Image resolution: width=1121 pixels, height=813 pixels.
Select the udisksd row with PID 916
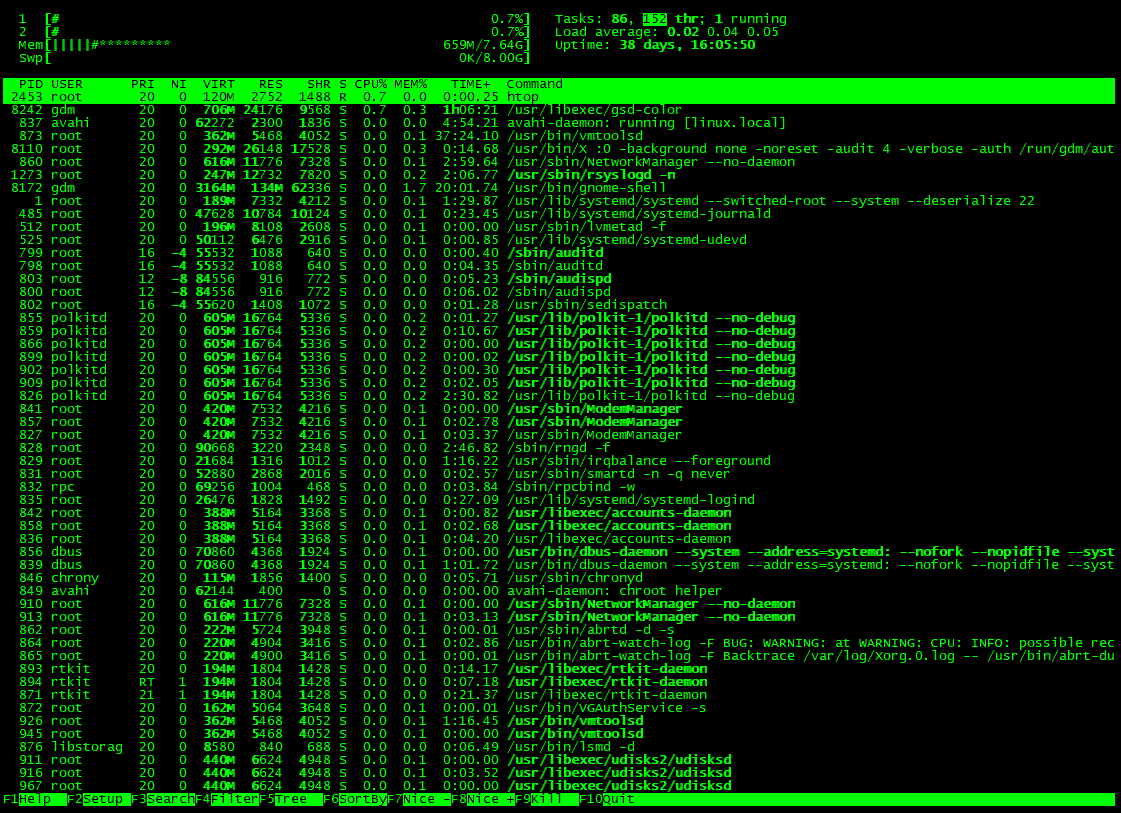(559, 773)
